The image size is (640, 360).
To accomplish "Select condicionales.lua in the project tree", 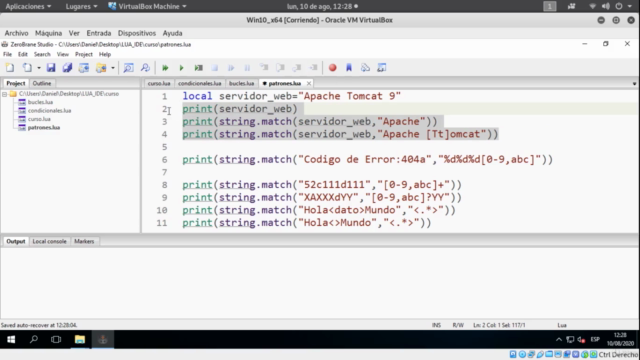I will (x=49, y=111).
